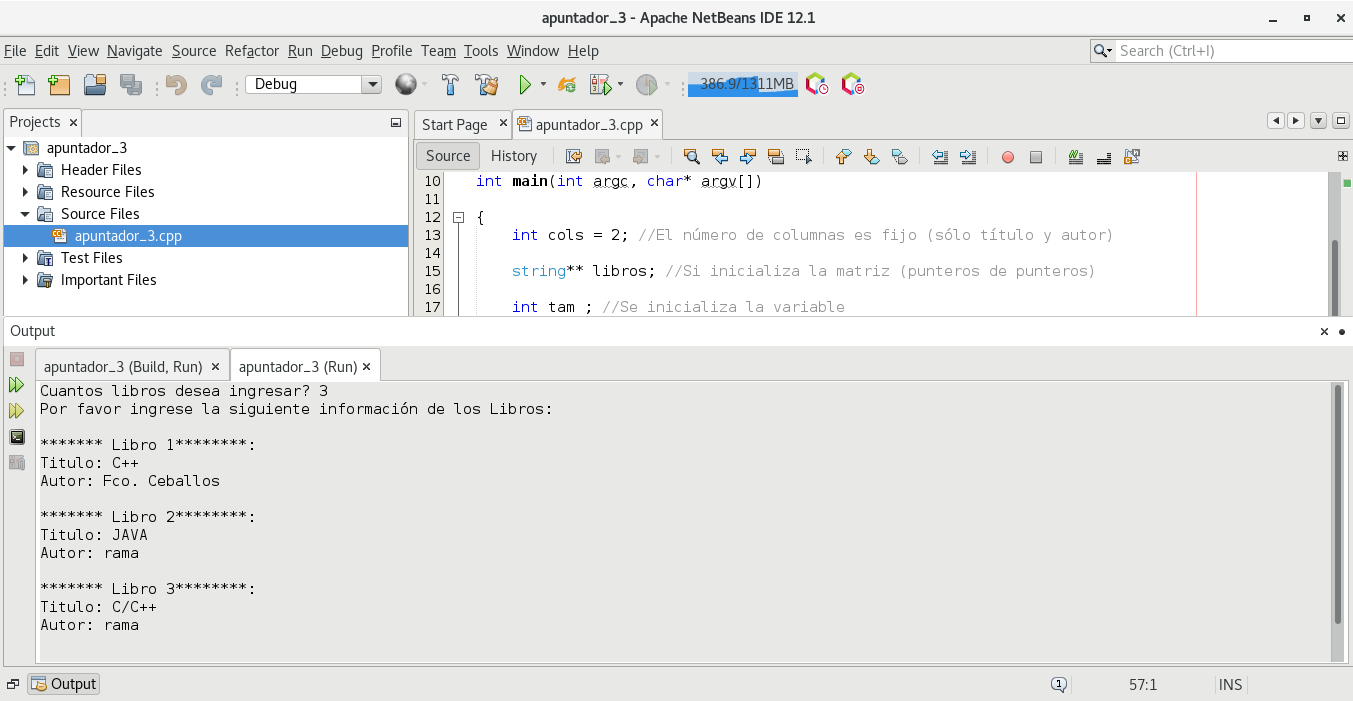
Task: Click the memory usage bar 386.9/1311MB
Action: coord(742,85)
